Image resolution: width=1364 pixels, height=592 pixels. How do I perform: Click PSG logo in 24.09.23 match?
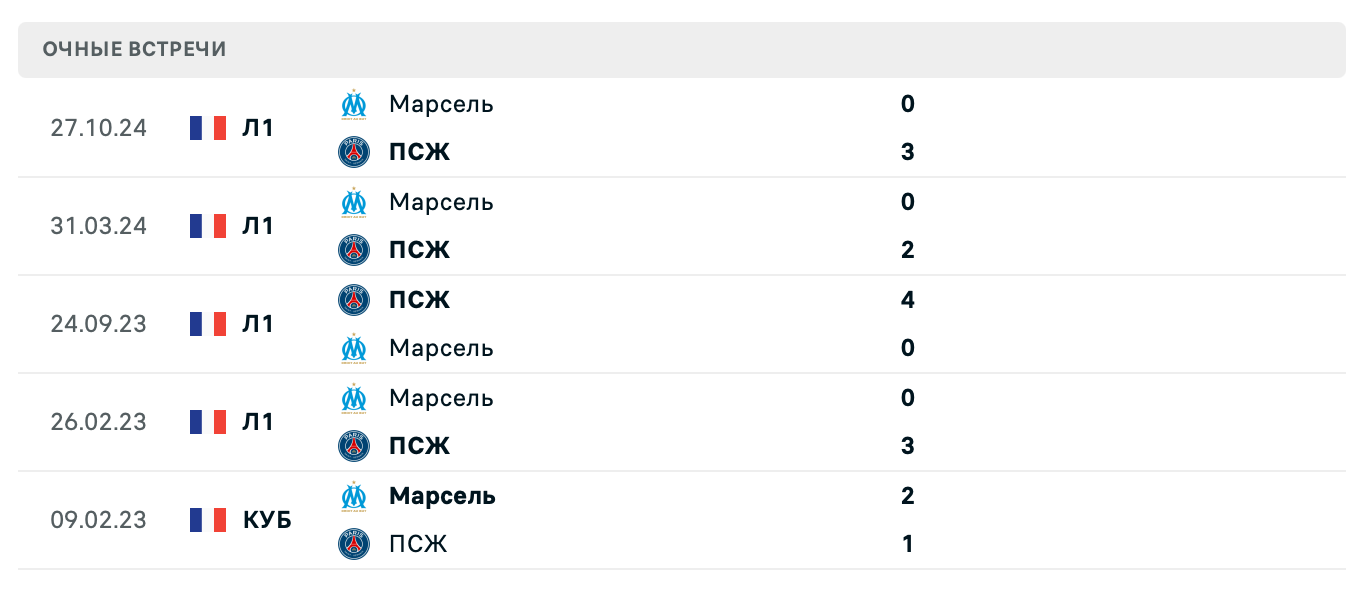pyautogui.click(x=354, y=300)
